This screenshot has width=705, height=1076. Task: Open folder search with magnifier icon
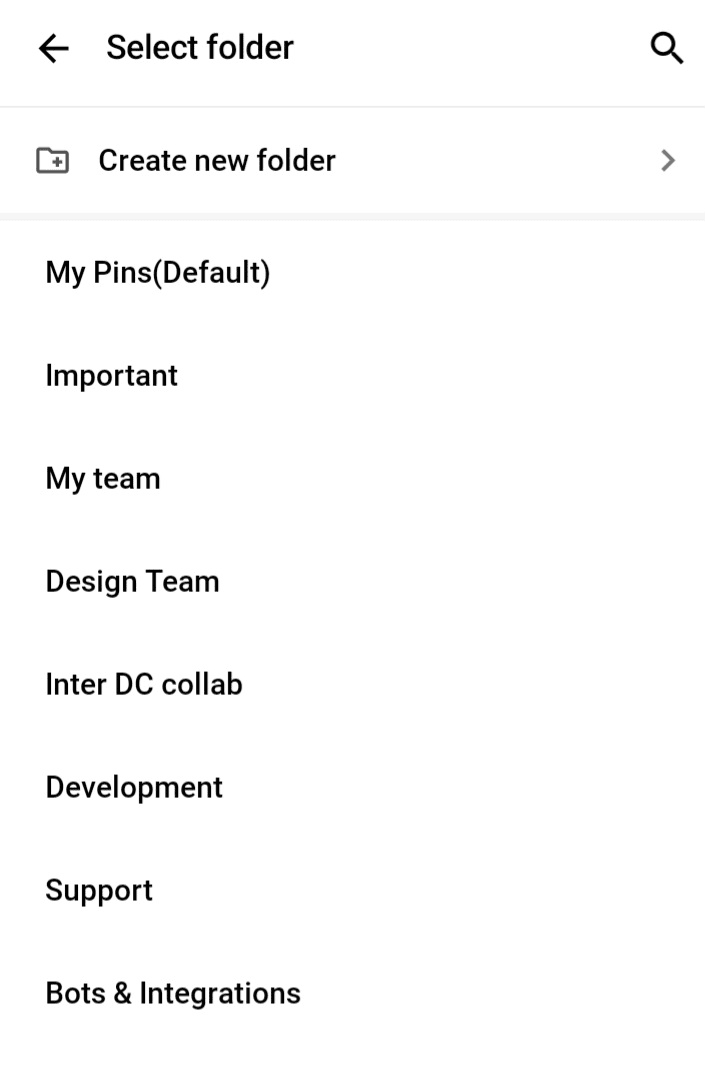point(667,48)
